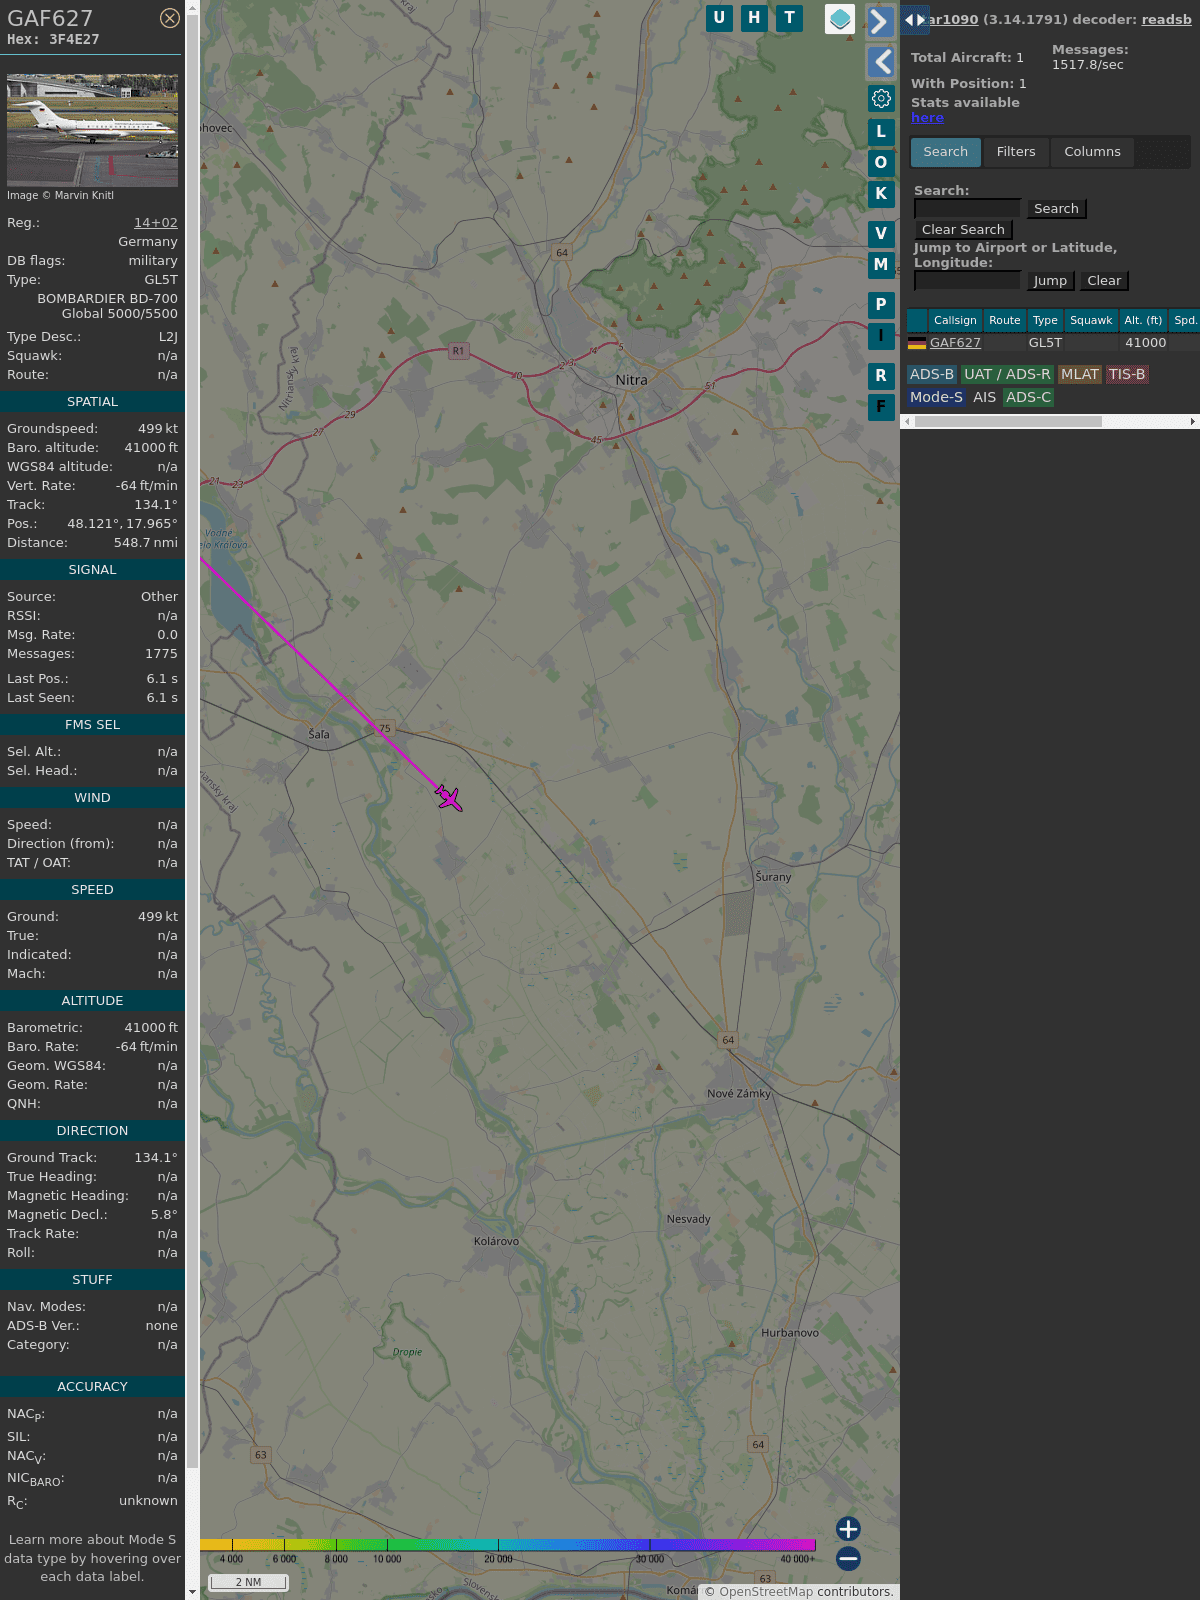Sort table by Type column header
Image resolution: width=1200 pixels, height=1600 pixels.
coord(1045,321)
